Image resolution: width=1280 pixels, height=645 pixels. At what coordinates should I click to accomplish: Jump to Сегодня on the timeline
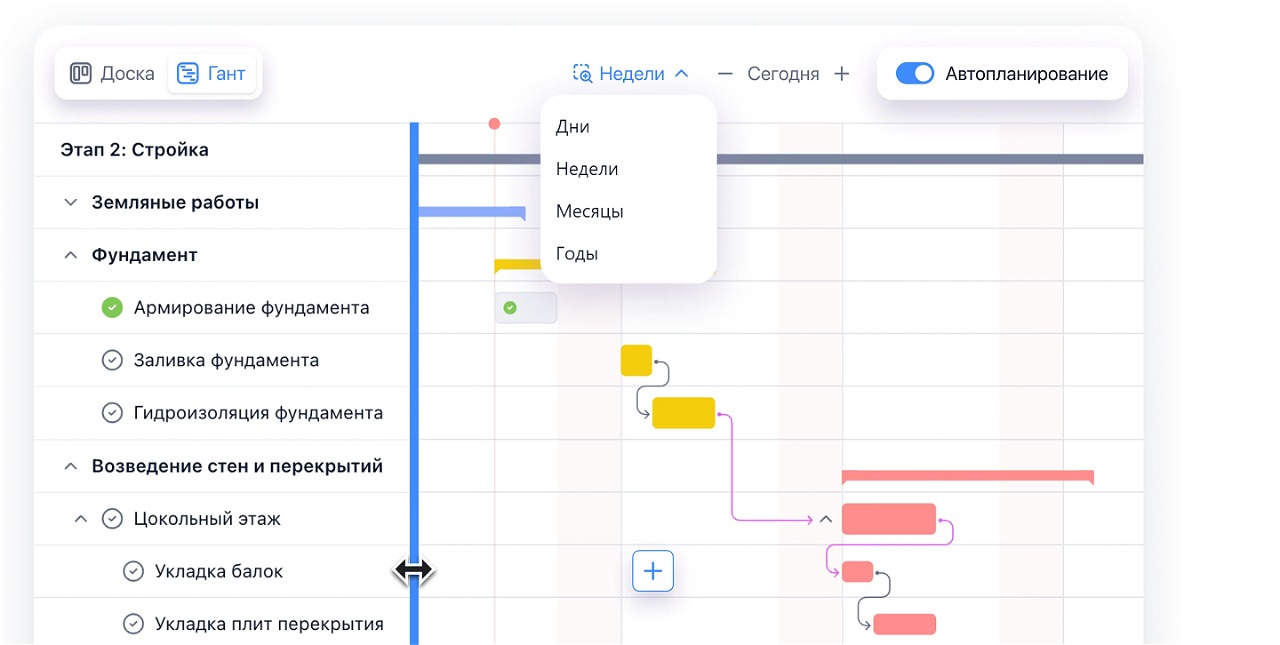tap(783, 74)
